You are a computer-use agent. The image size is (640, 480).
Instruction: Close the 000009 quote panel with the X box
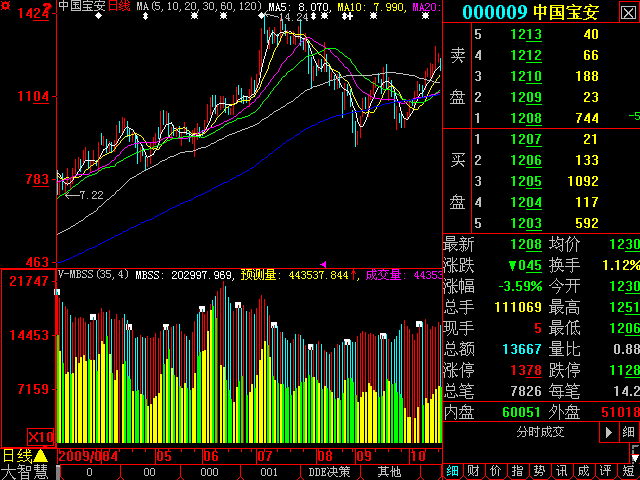click(x=628, y=12)
